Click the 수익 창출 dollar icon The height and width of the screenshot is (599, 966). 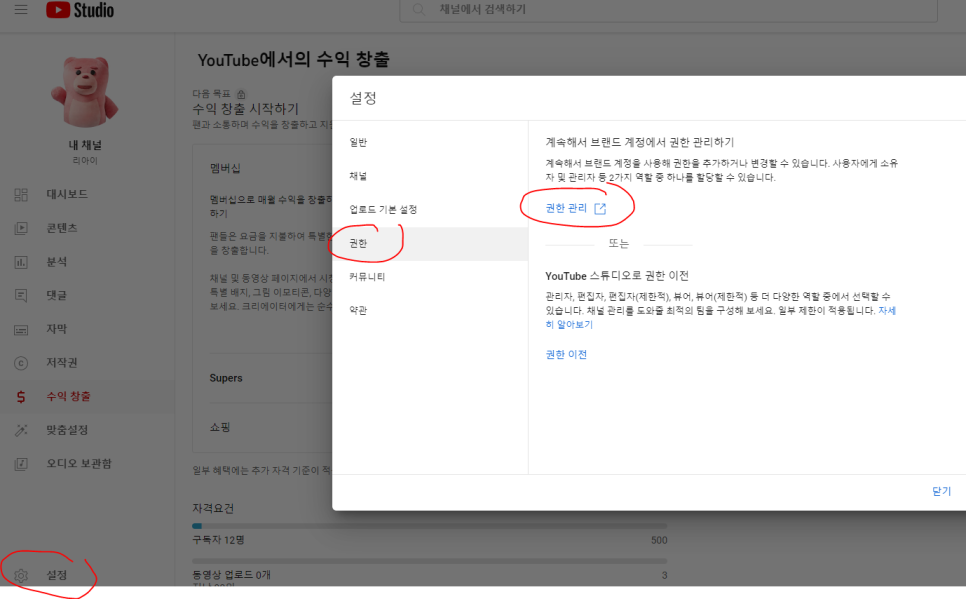pyautogui.click(x=21, y=397)
